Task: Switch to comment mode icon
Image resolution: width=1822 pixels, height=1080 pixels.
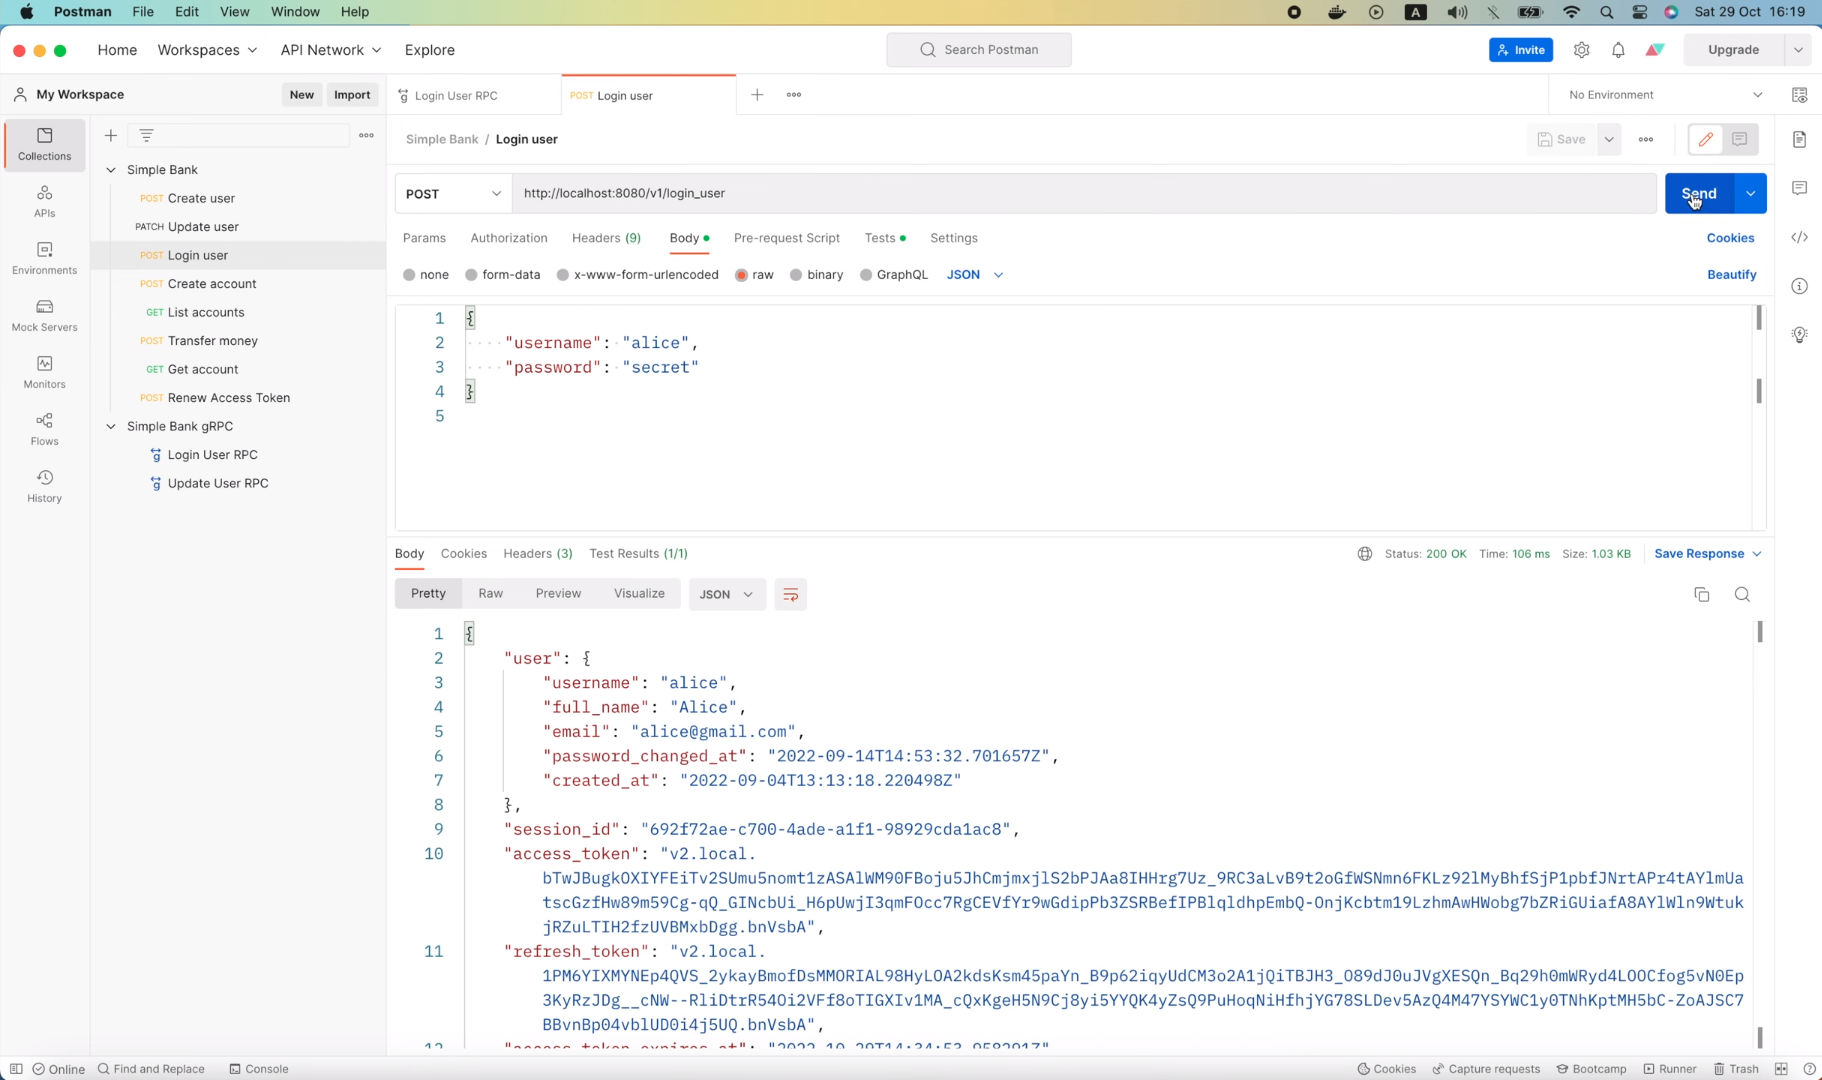Action: (1739, 139)
